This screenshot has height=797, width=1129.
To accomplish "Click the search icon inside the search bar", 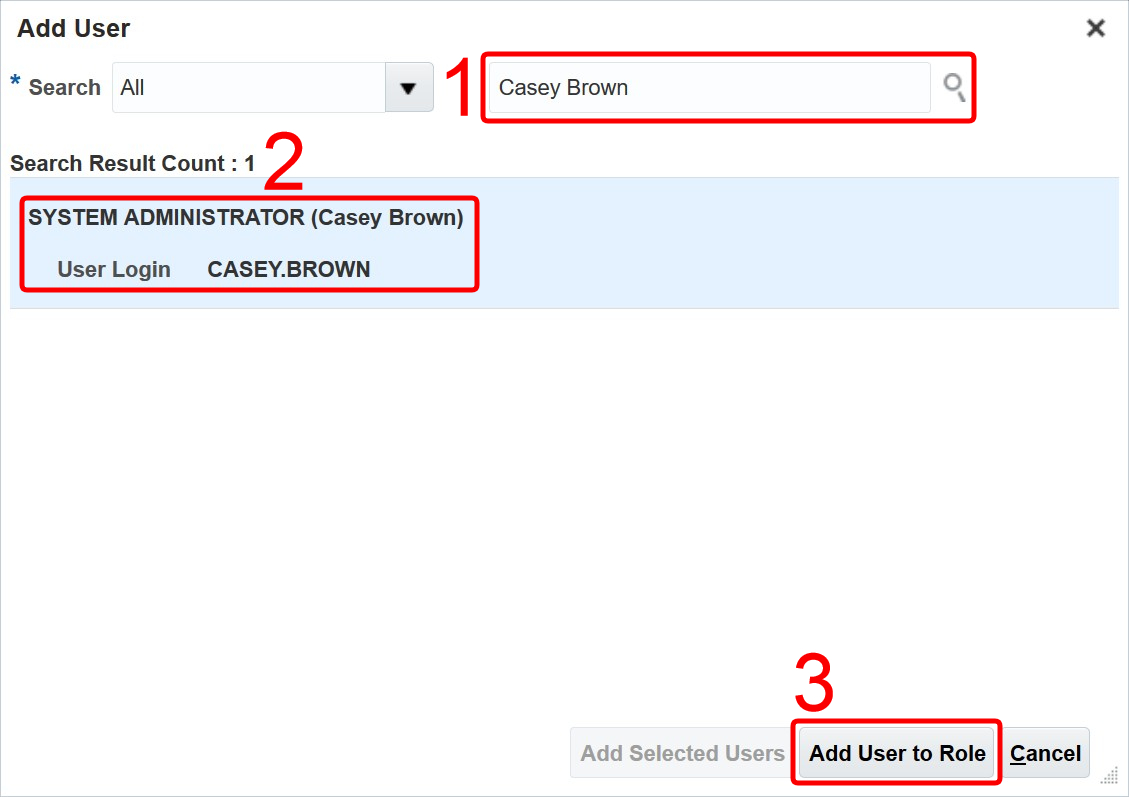I will point(953,88).
